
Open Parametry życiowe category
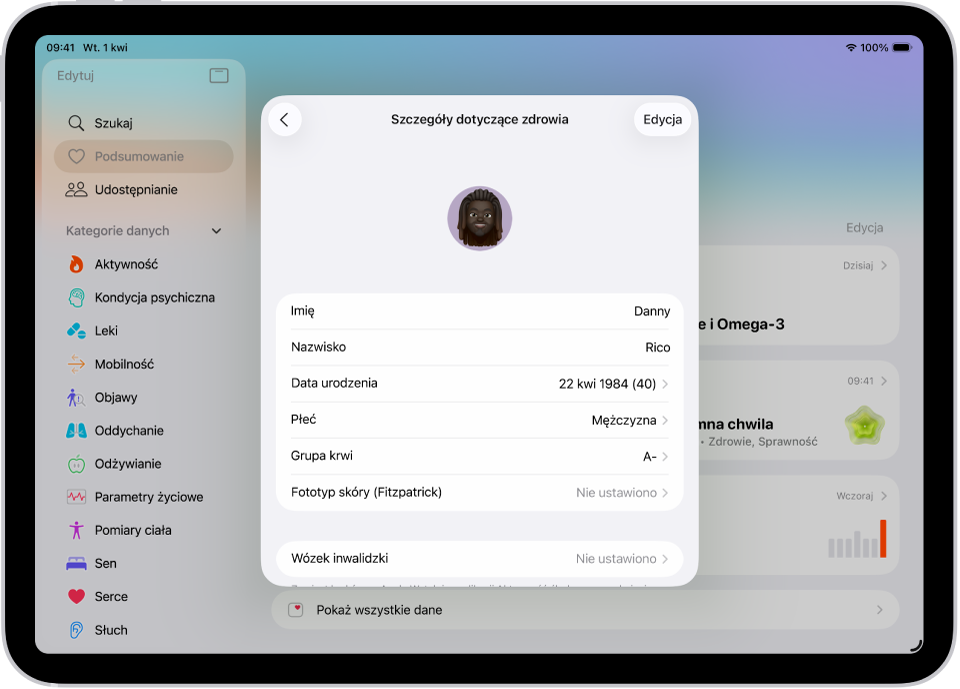144,497
